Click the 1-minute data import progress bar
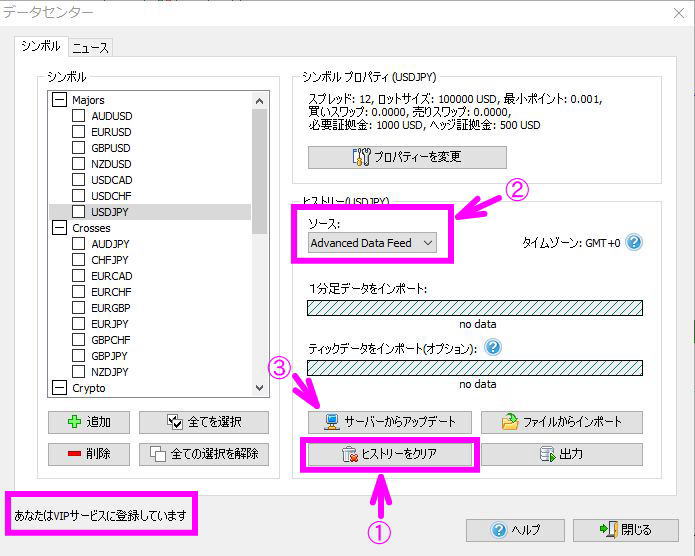The width and height of the screenshot is (695, 556). 475,308
